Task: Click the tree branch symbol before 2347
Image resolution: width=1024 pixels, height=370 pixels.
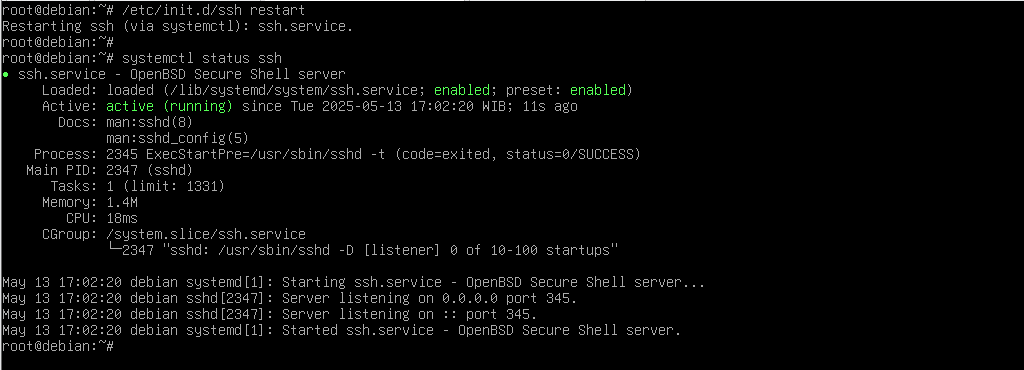Action: [x=114, y=250]
